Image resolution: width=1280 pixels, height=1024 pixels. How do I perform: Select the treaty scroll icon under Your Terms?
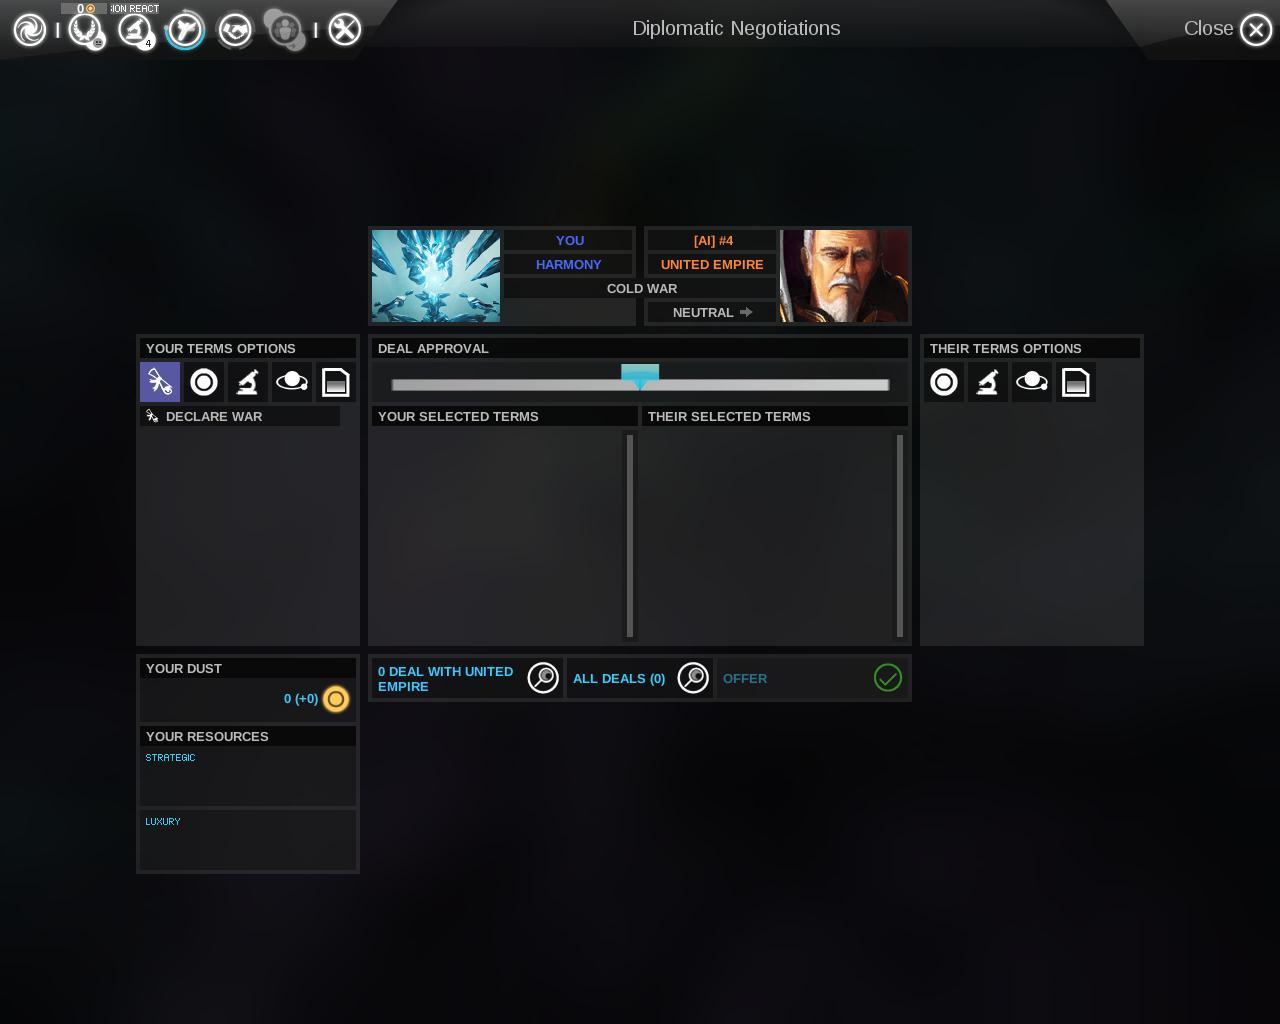(160, 382)
